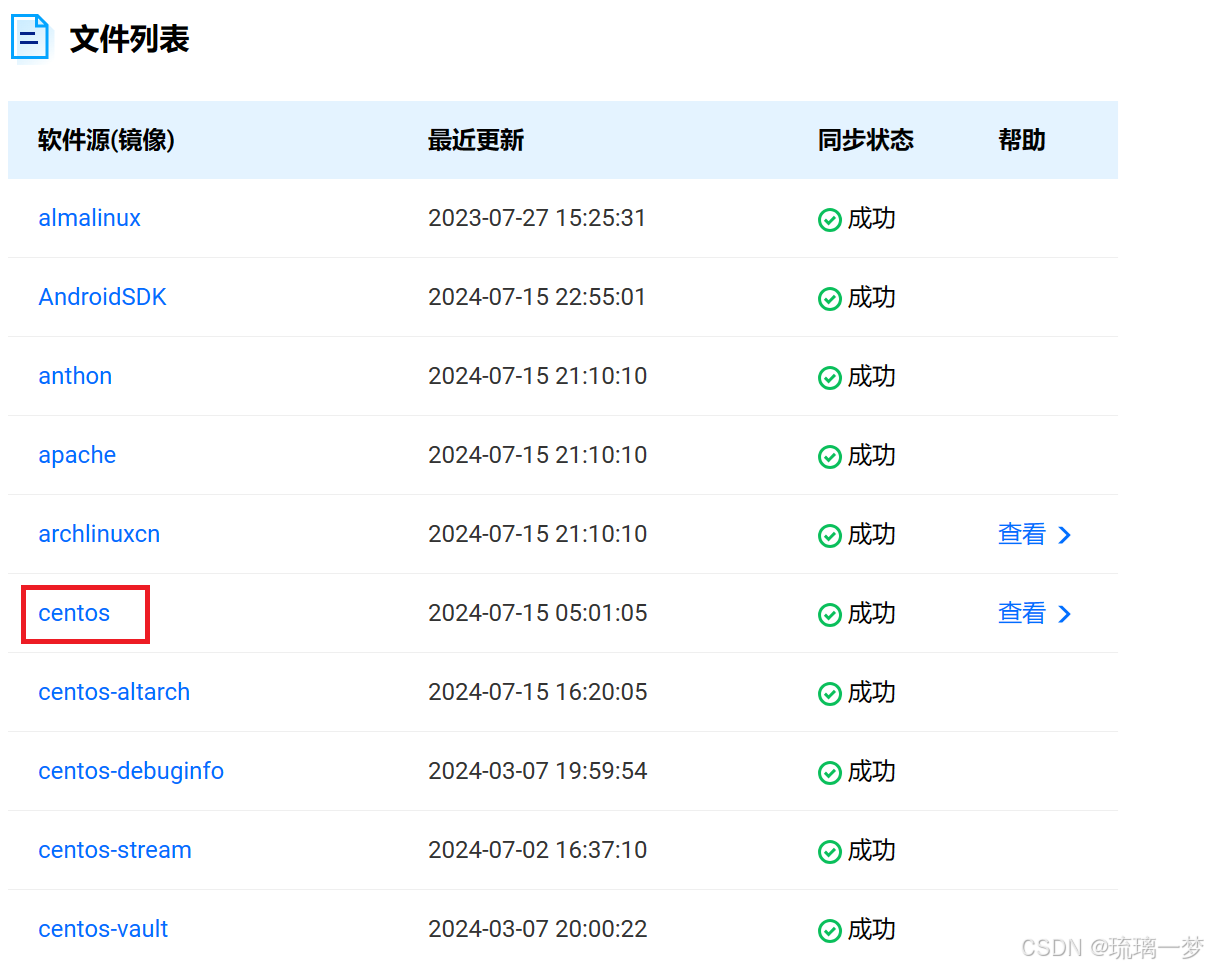1208x967 pixels.
Task: Click the 文件列表 heading text
Action: (x=130, y=39)
